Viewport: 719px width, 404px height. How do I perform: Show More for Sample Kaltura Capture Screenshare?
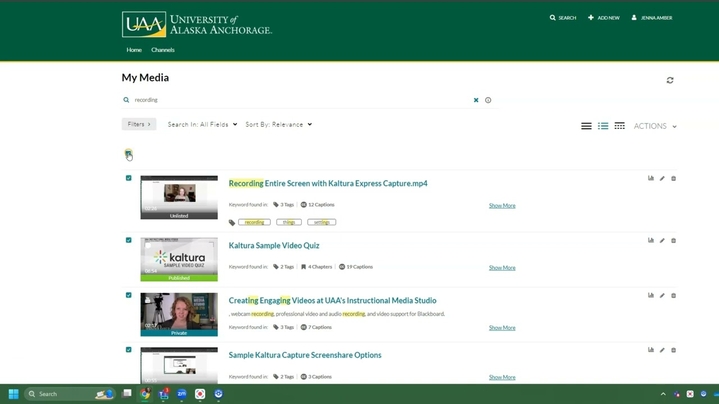pos(502,377)
